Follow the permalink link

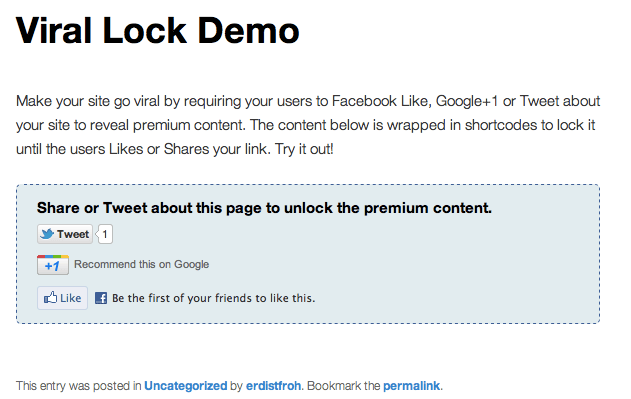[411, 386]
